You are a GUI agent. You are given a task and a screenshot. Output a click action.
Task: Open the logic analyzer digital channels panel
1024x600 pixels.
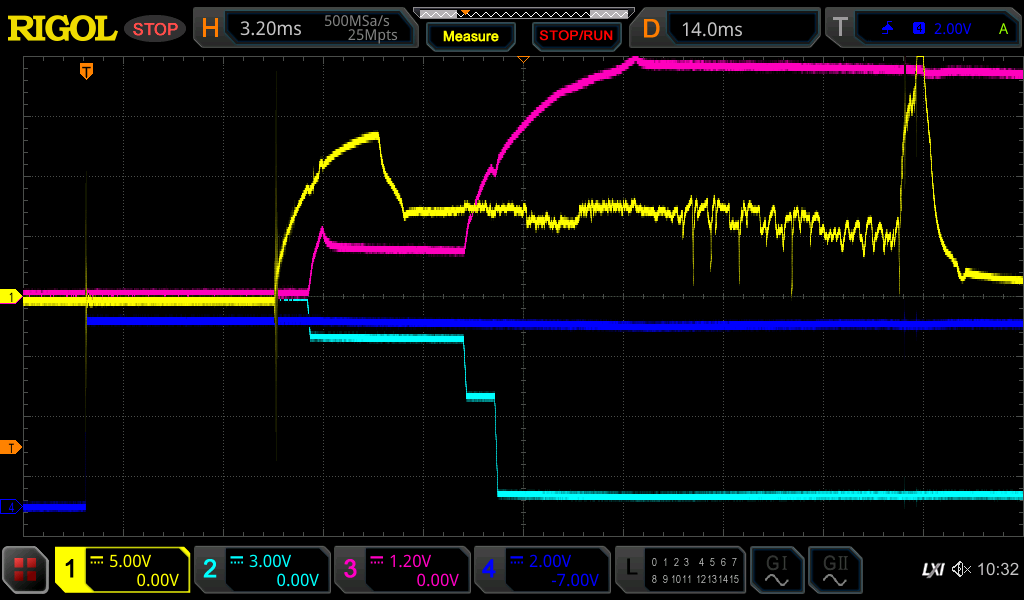(681, 570)
